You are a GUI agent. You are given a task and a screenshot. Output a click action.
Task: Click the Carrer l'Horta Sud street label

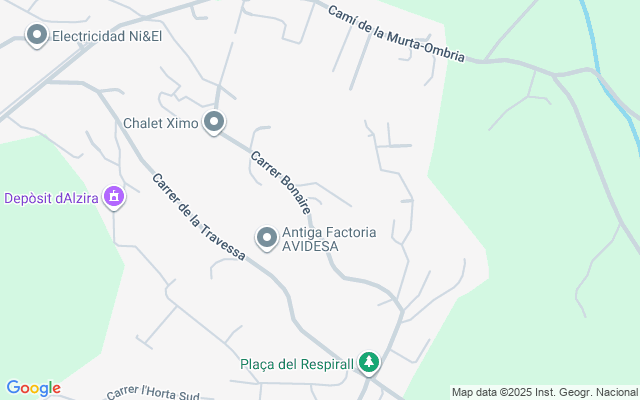(153, 392)
